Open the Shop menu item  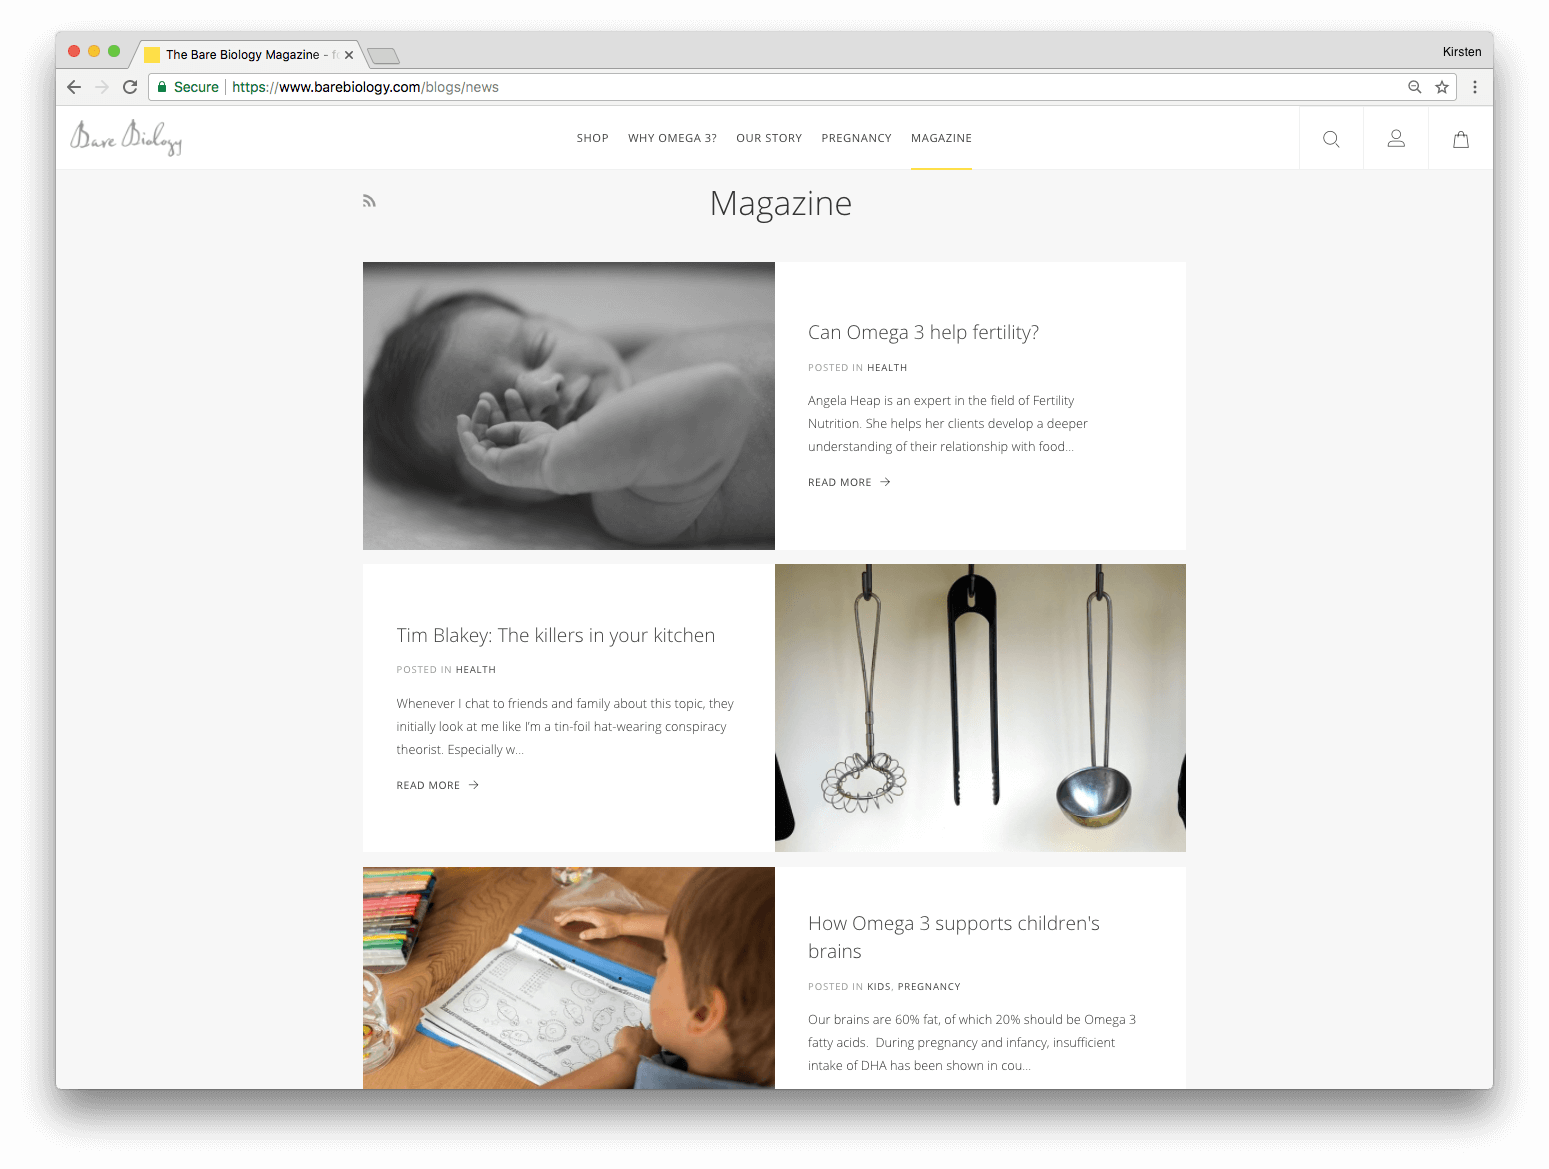(592, 138)
